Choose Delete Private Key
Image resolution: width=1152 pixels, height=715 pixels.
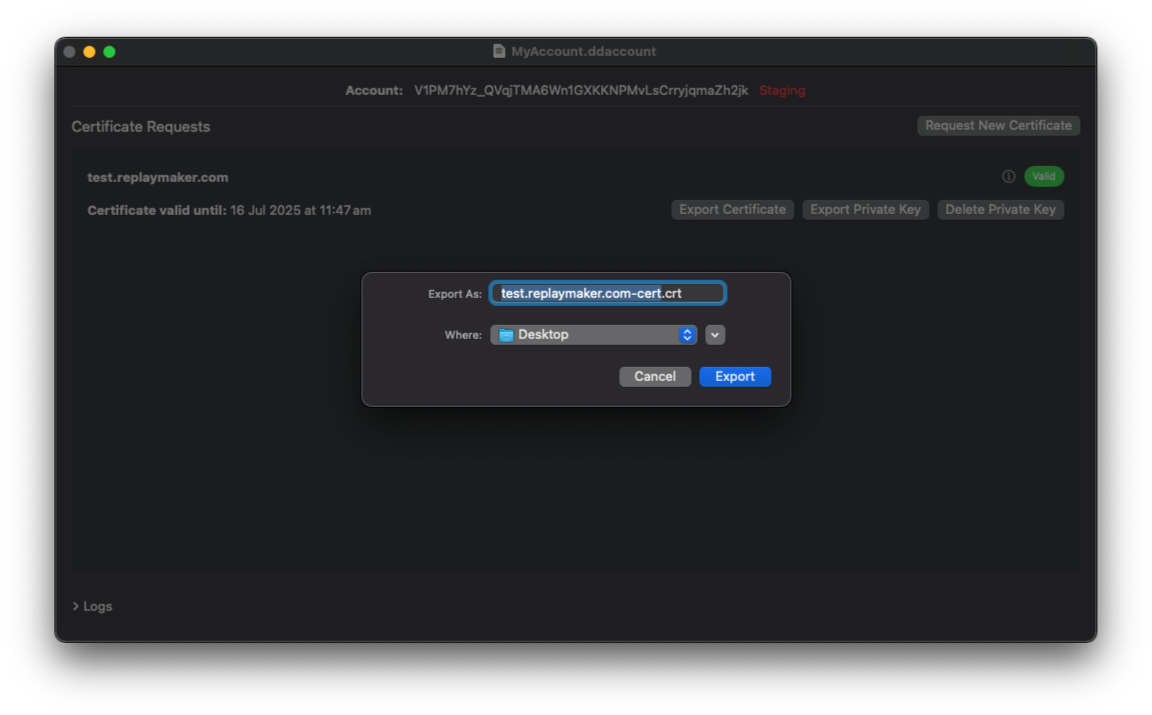click(1000, 210)
